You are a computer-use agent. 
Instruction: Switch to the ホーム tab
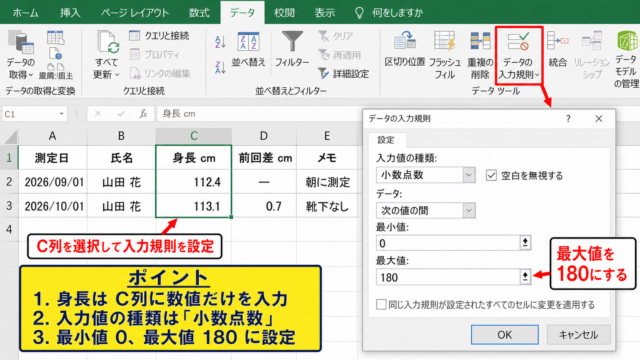pyautogui.click(x=26, y=13)
